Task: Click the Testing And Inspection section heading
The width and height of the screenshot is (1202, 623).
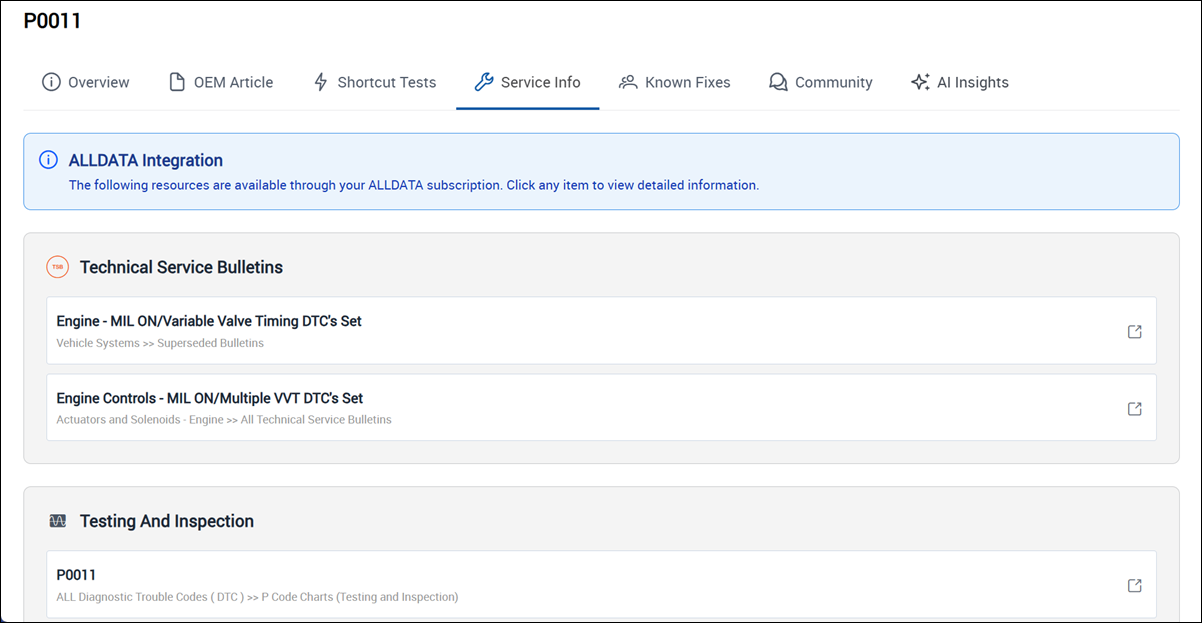Action: (x=167, y=521)
